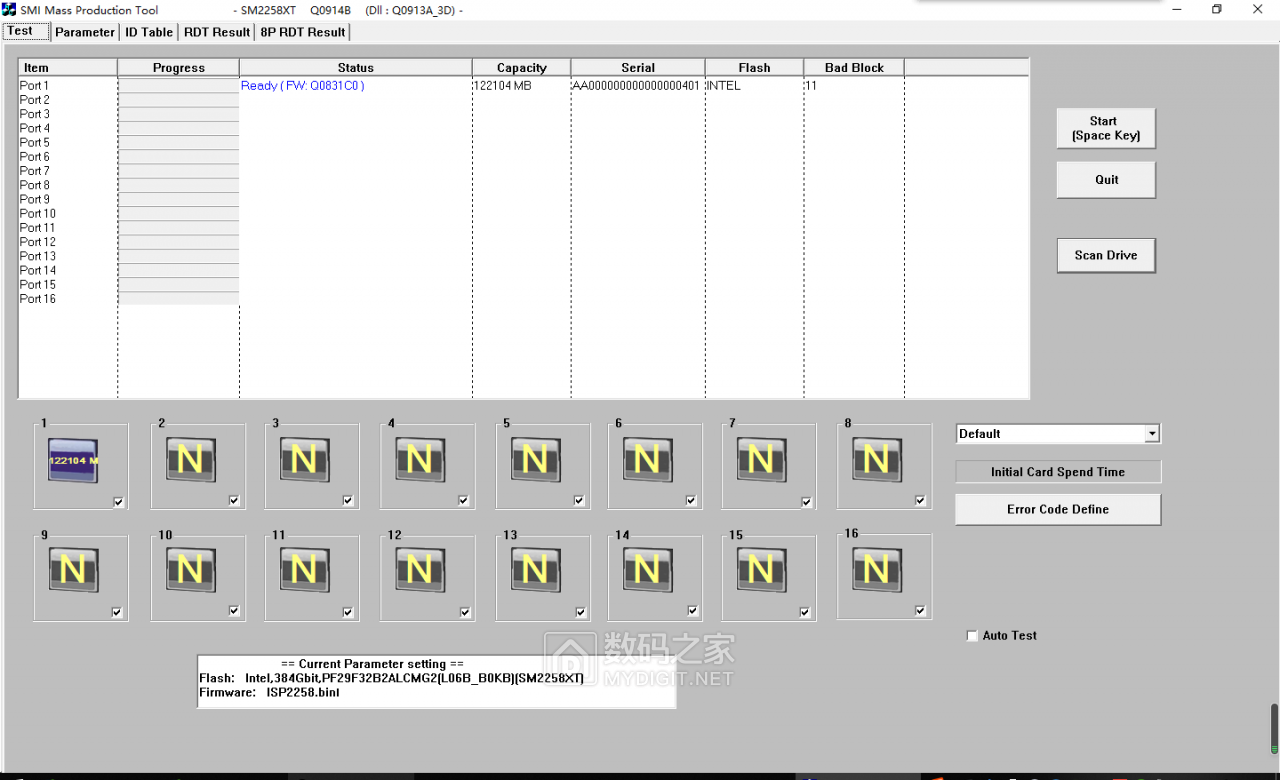1280x780 pixels.
Task: Click the port 16 empty slot icon
Action: (876, 570)
